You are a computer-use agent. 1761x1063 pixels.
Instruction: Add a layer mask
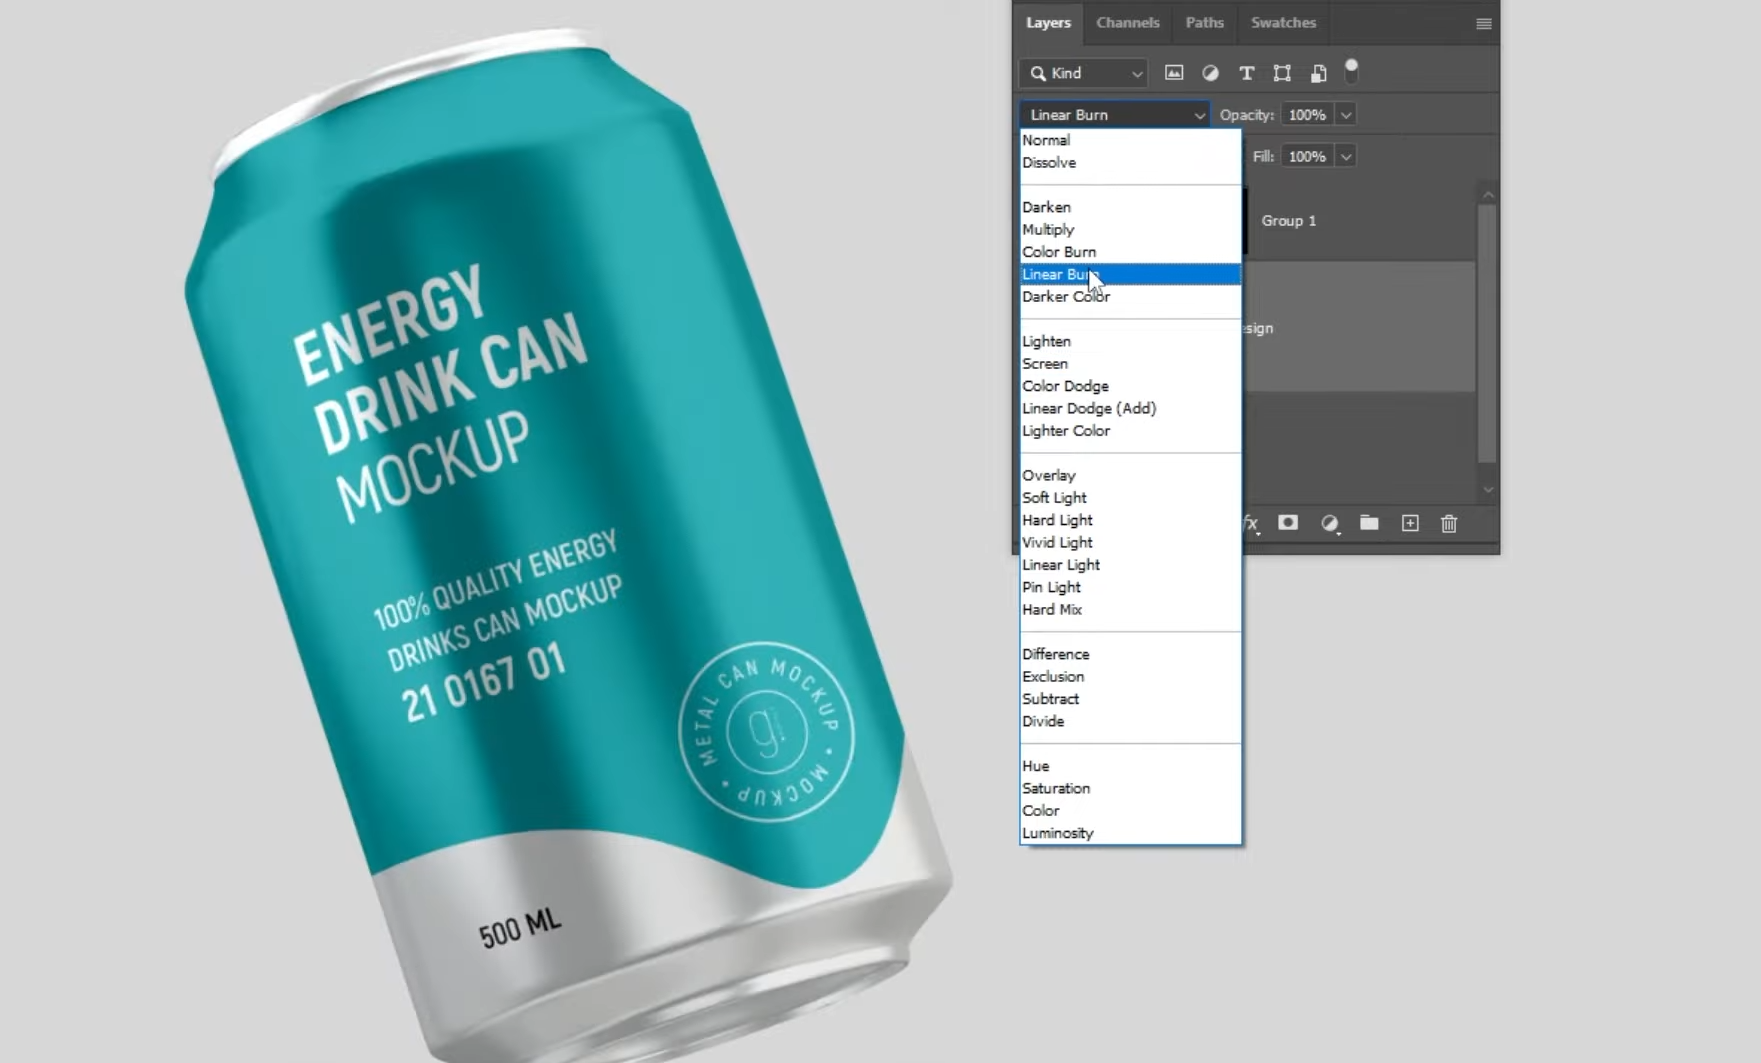tap(1288, 523)
